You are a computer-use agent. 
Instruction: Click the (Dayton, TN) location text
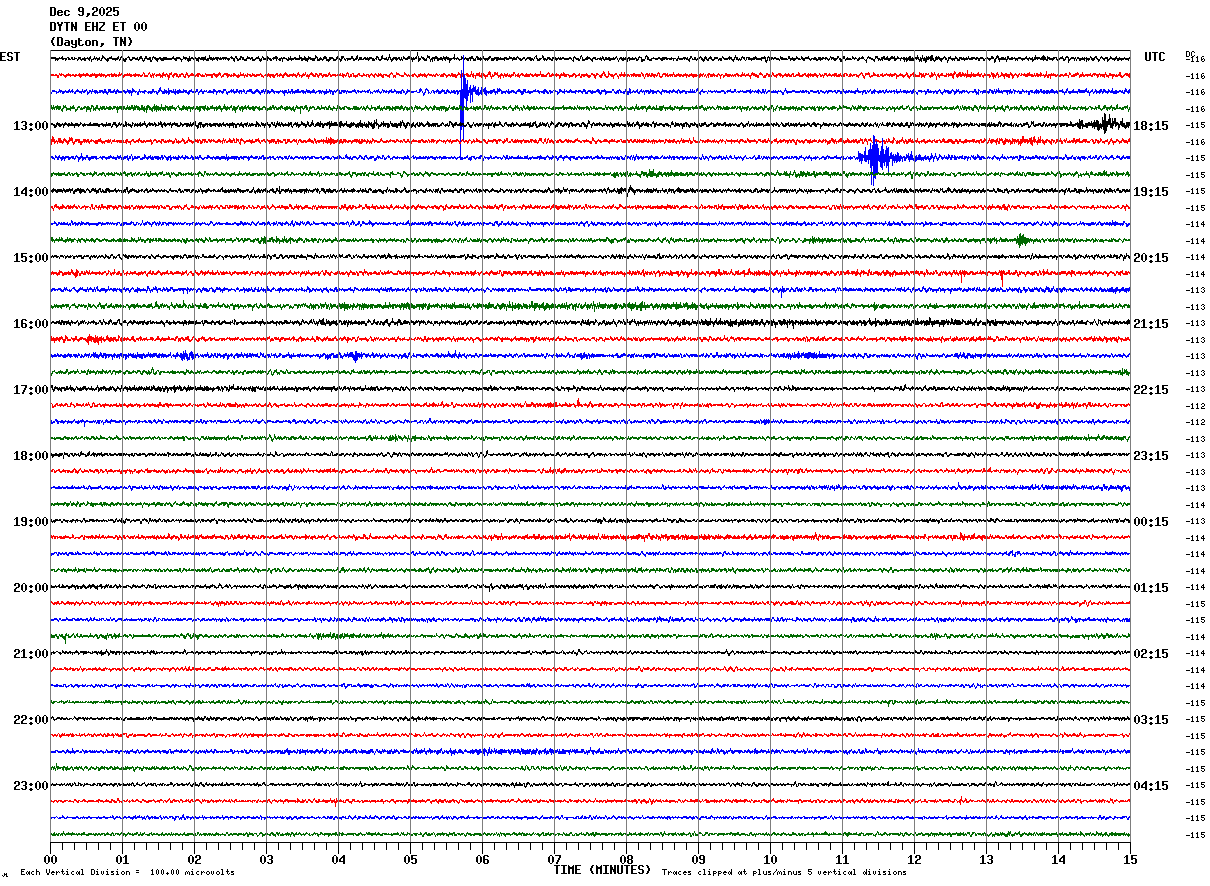[x=91, y=42]
